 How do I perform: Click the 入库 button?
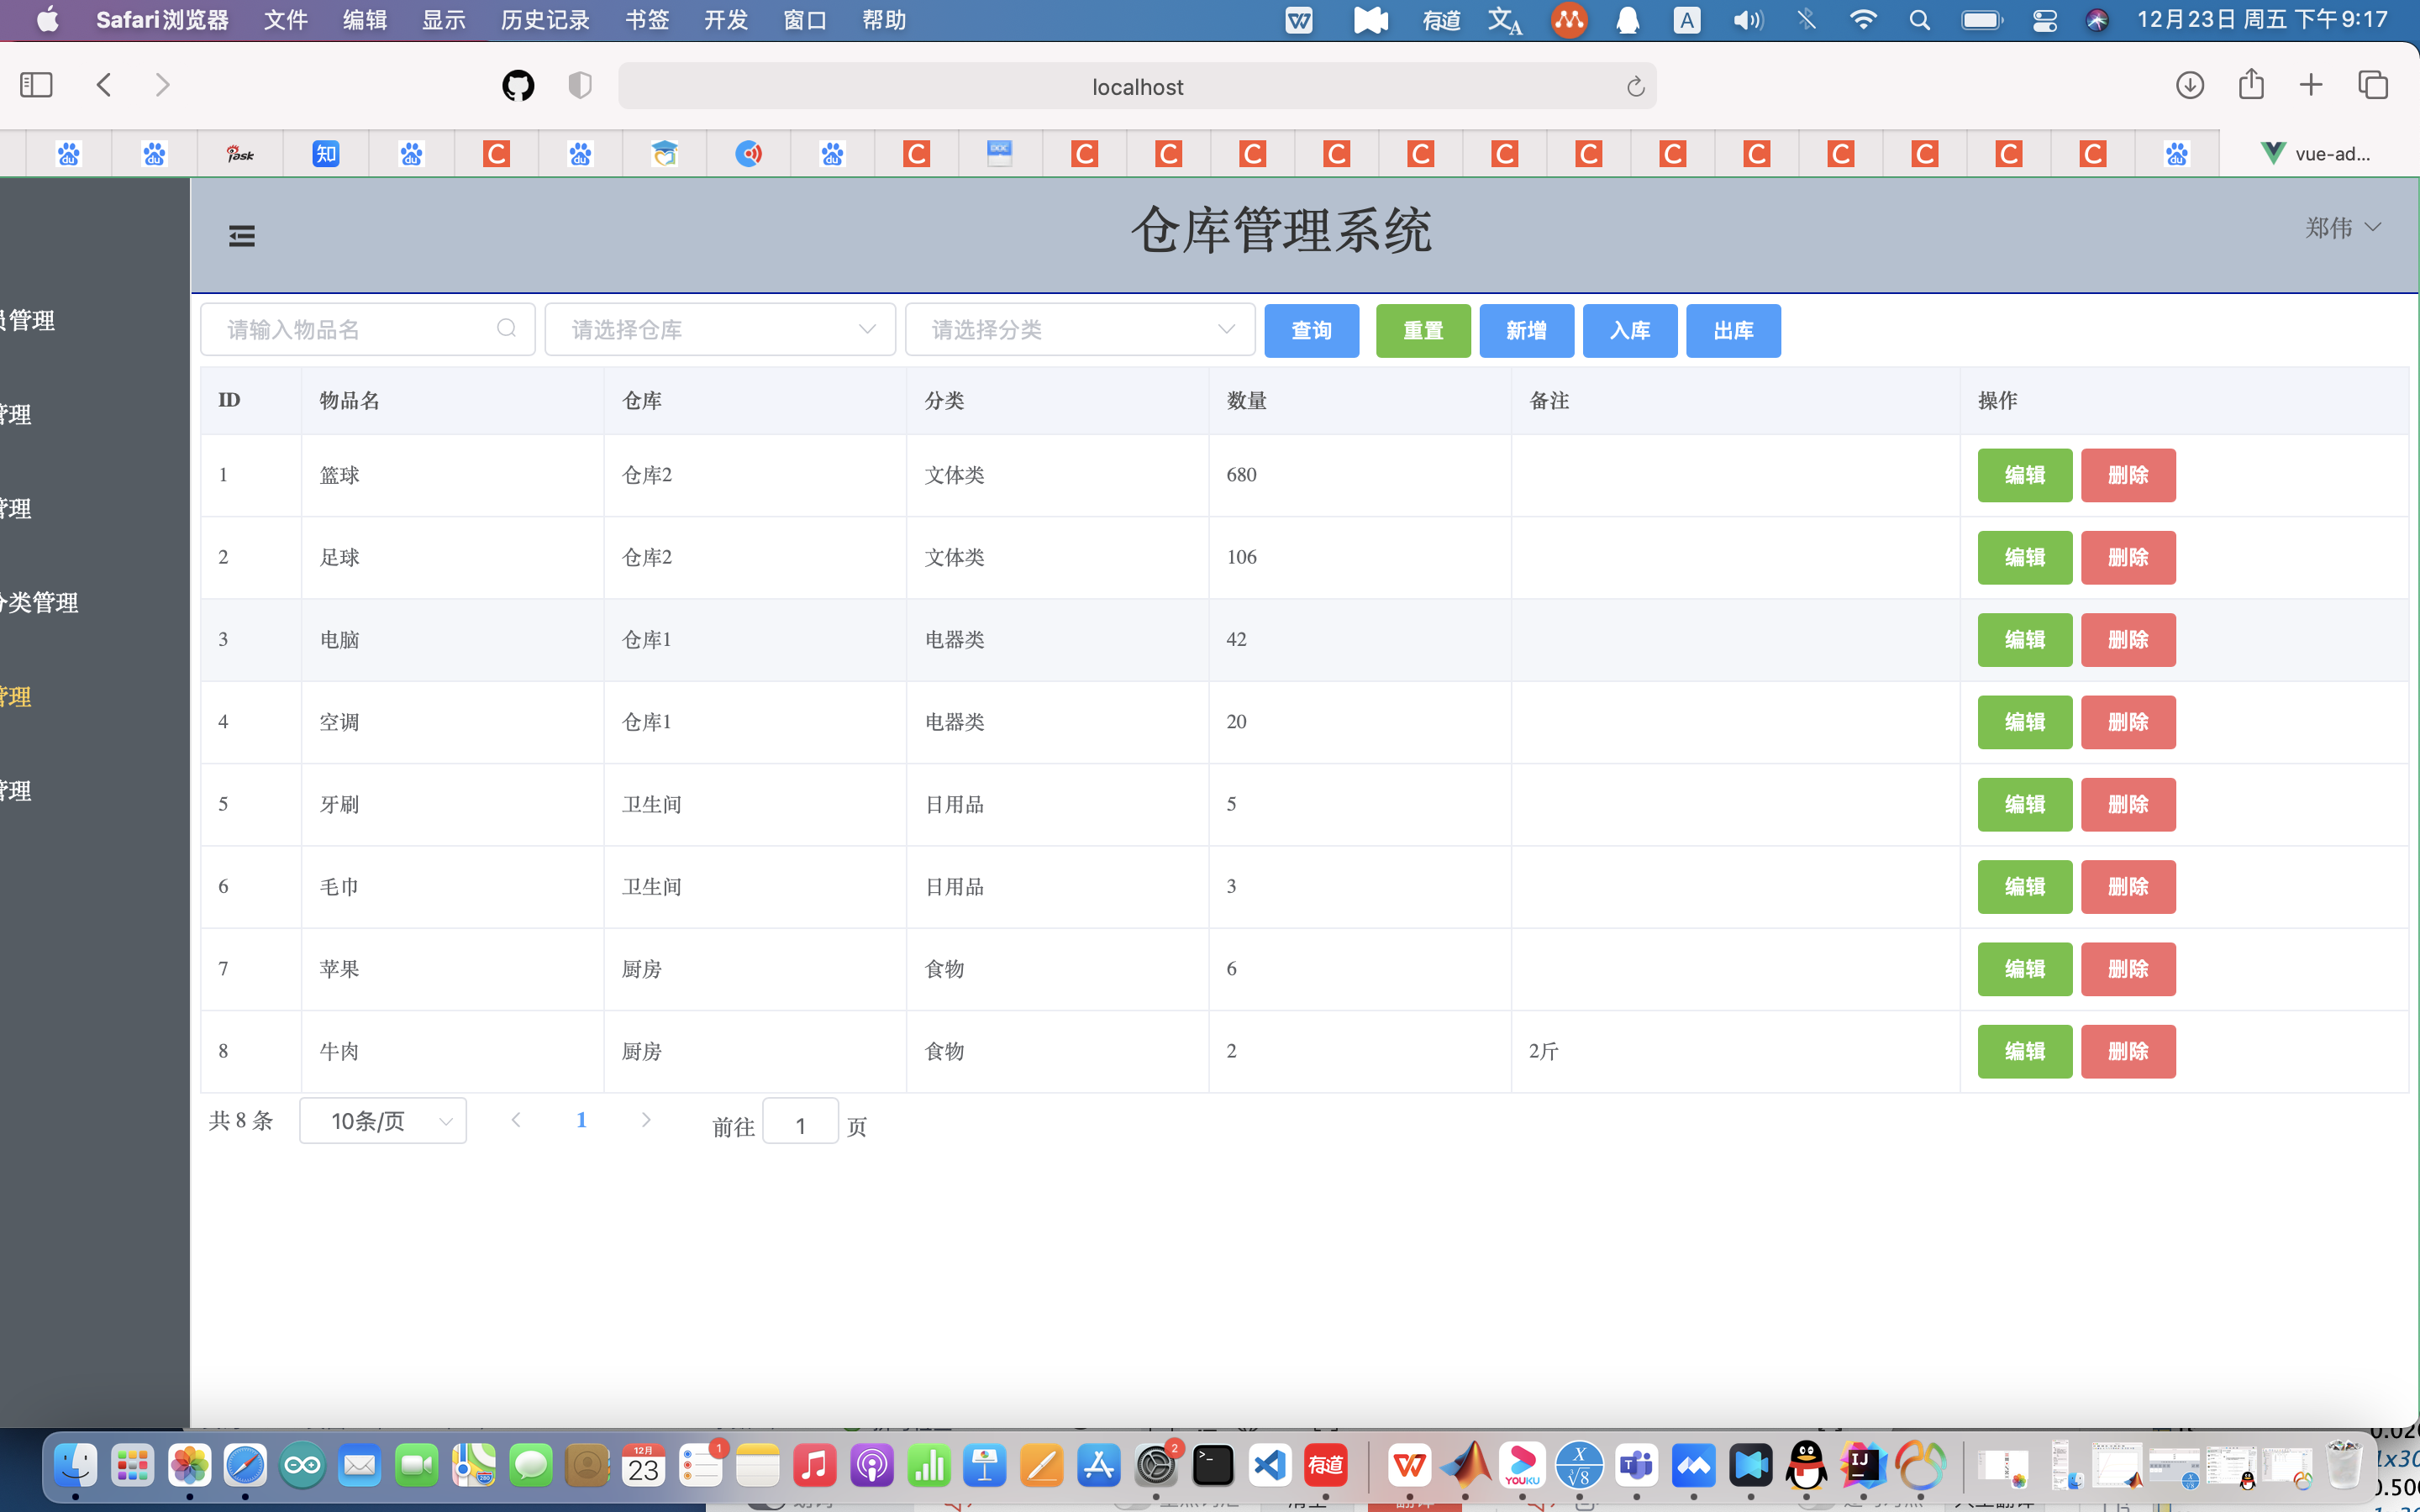click(1630, 330)
